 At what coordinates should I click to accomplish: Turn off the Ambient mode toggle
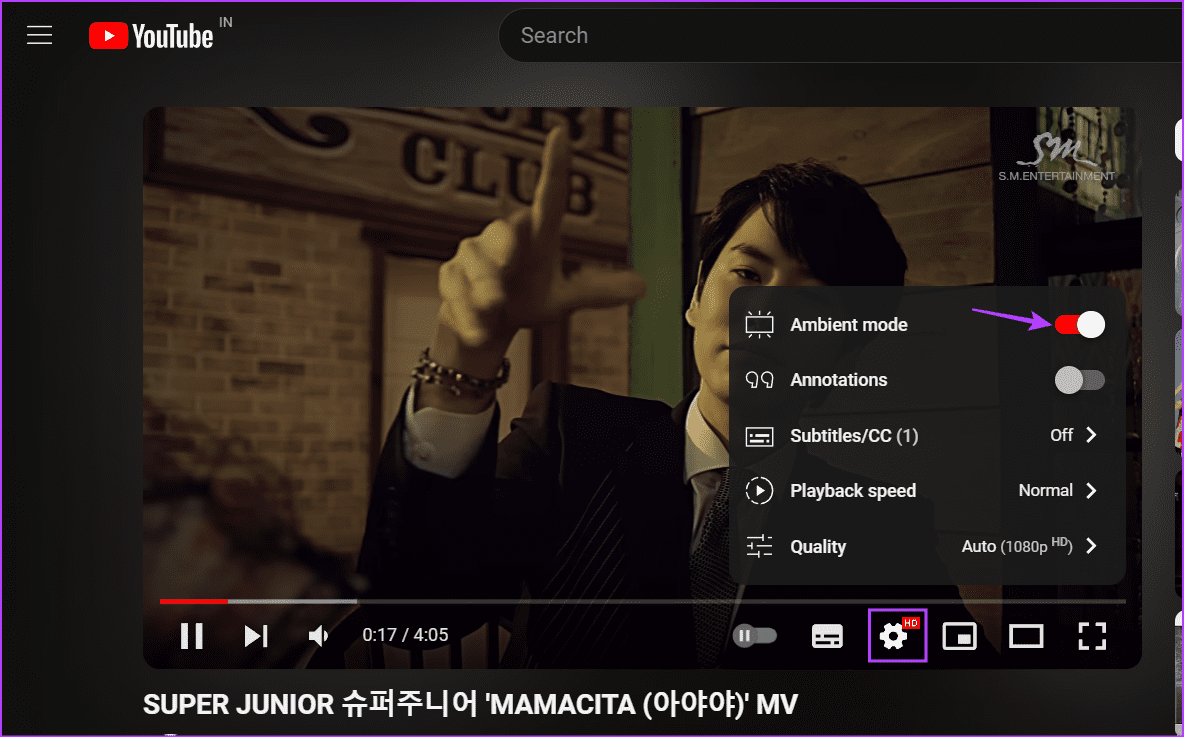1080,325
